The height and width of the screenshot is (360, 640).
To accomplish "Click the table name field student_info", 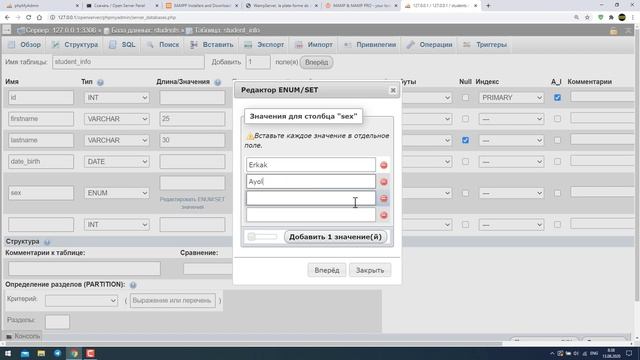I will tap(128, 62).
